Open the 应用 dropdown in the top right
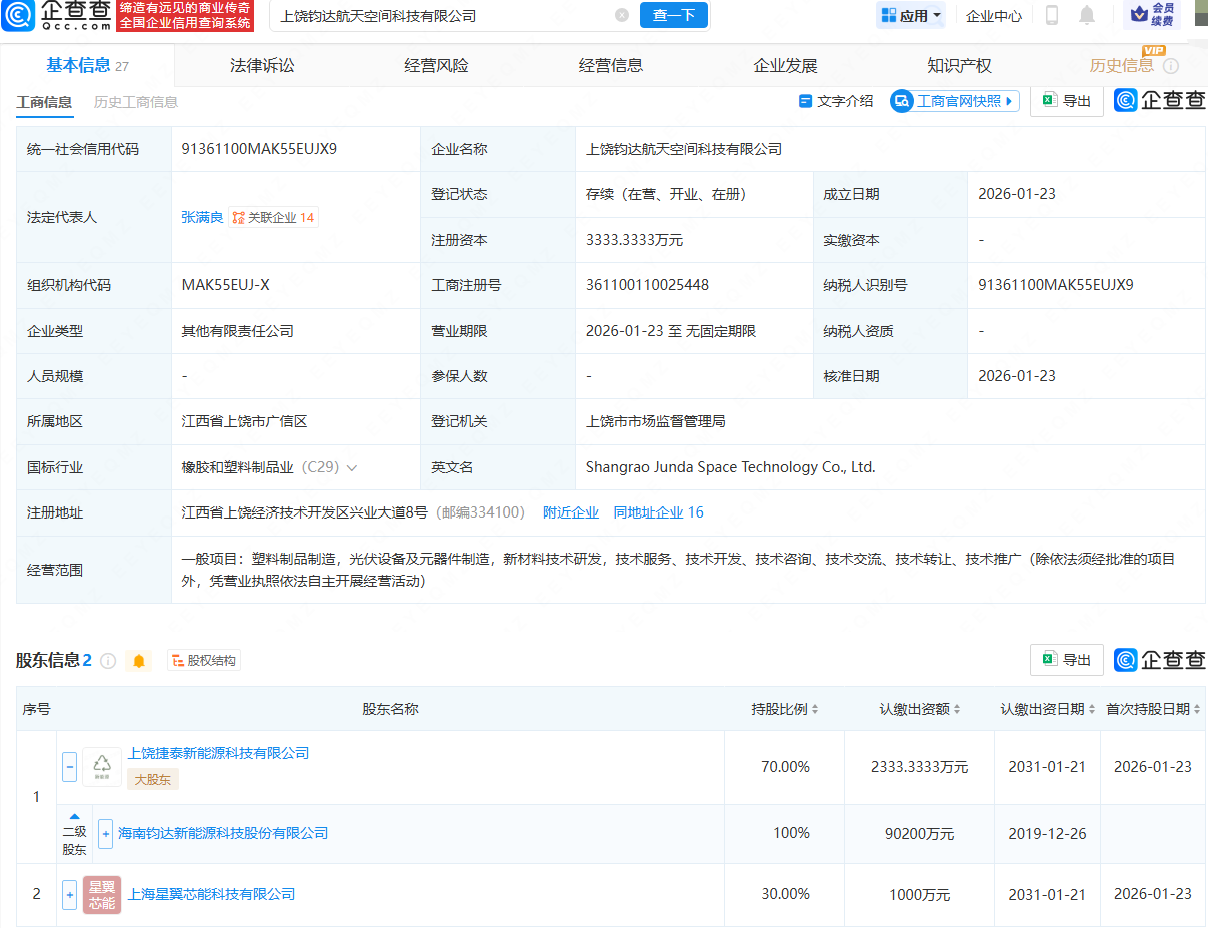Screen dimensions: 1208x928 910,14
